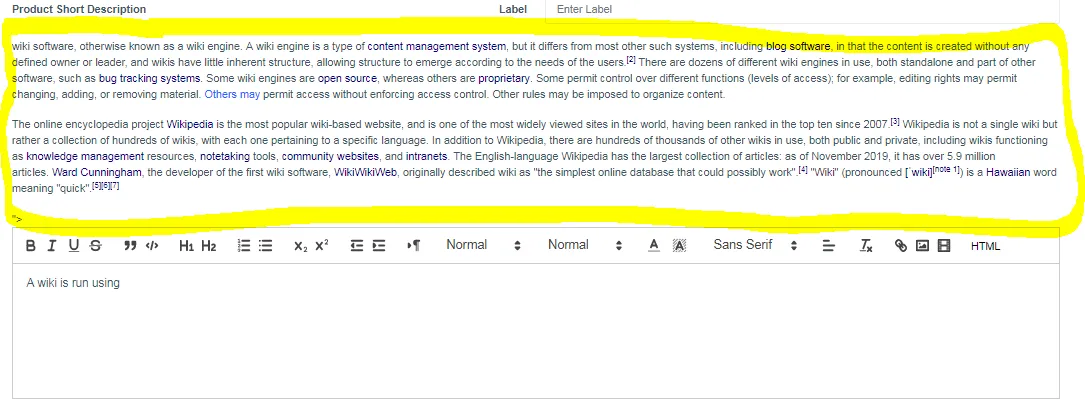The image size is (1085, 413).
Task: Apply Heading 1 style
Action: coord(186,246)
